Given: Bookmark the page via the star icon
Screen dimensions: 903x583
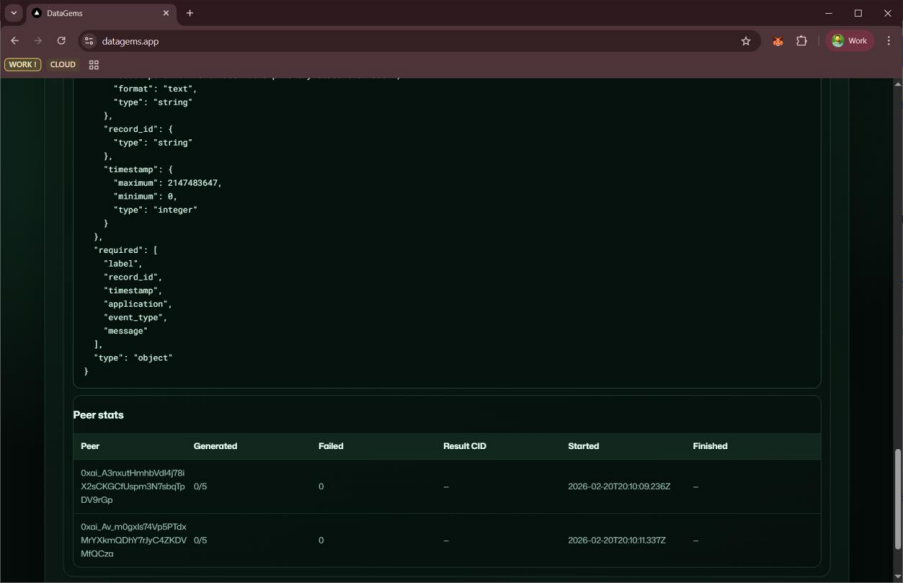Looking at the screenshot, I should (x=744, y=43).
